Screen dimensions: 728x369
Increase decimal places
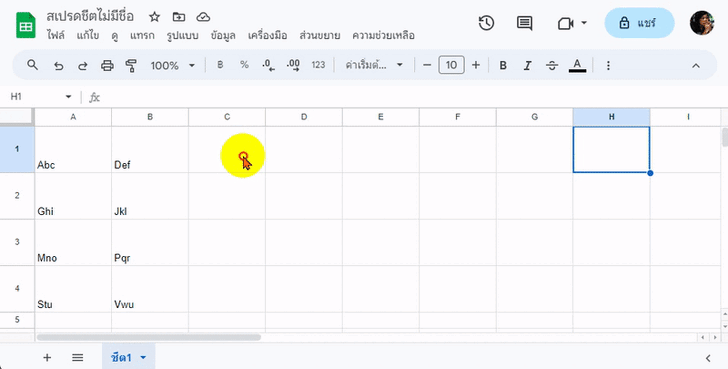coord(293,65)
